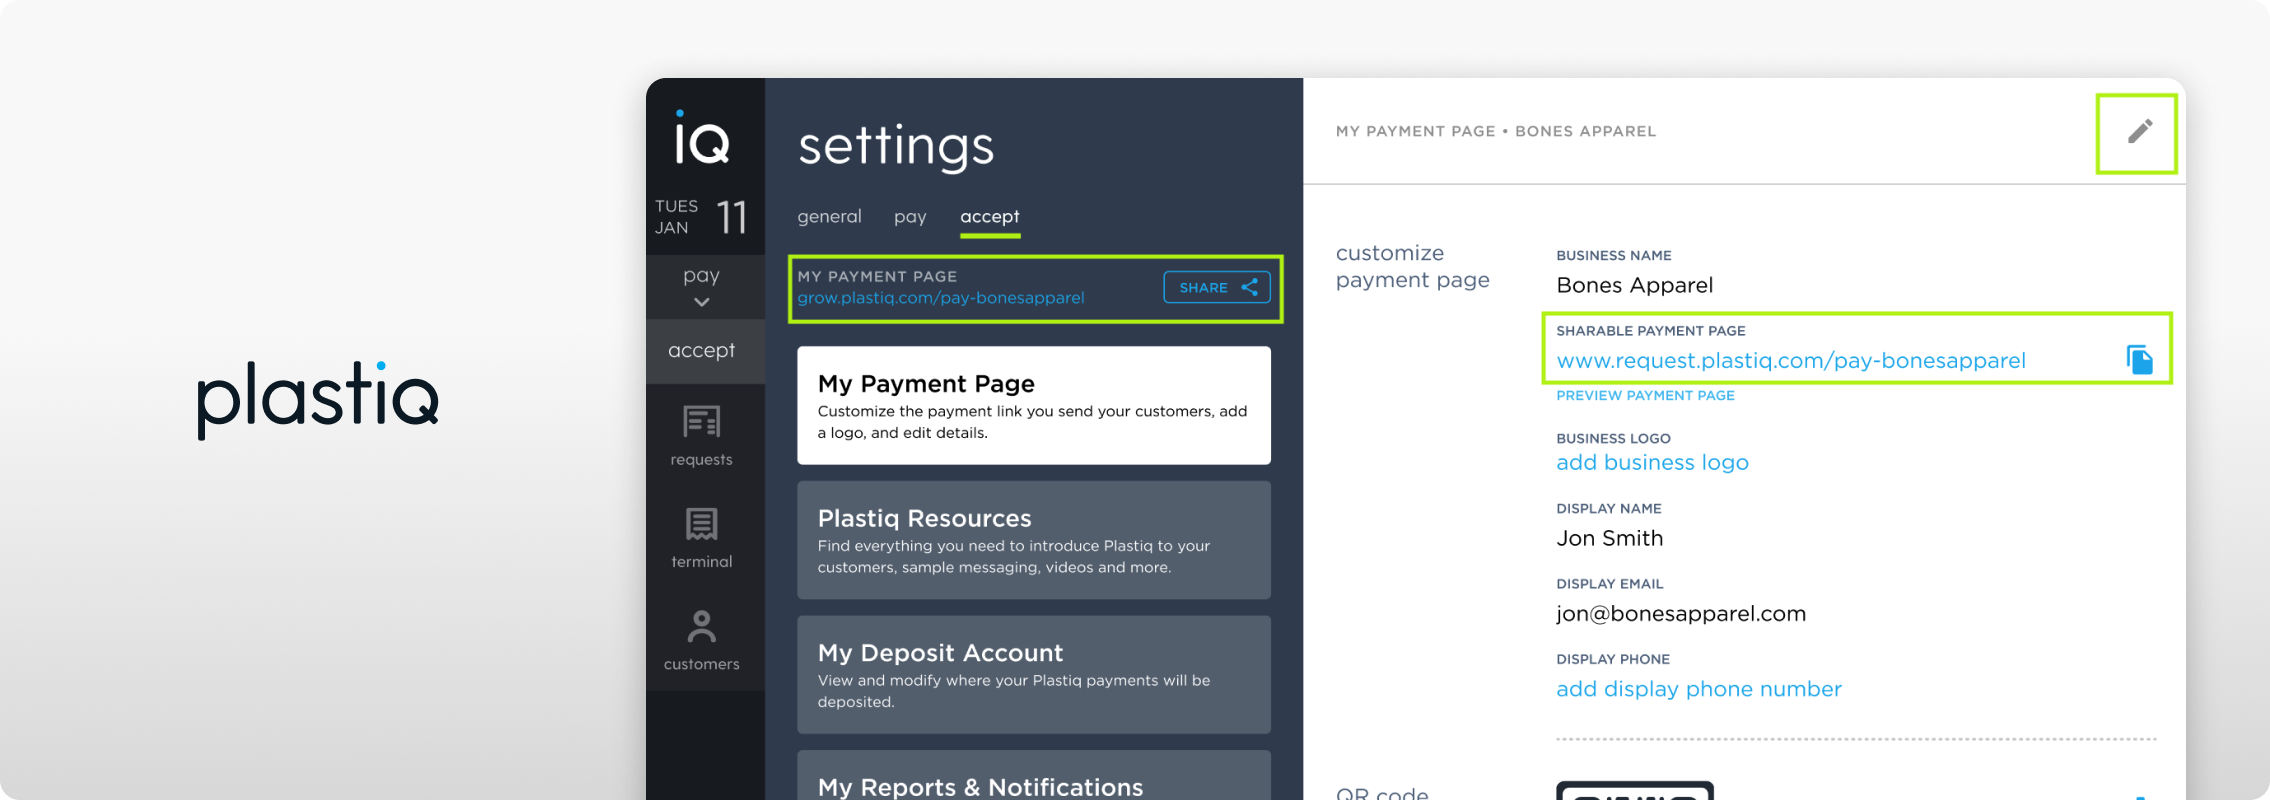Viewport: 2270px width, 800px height.
Task: Click the share arrow icon
Action: pyautogui.click(x=1249, y=287)
